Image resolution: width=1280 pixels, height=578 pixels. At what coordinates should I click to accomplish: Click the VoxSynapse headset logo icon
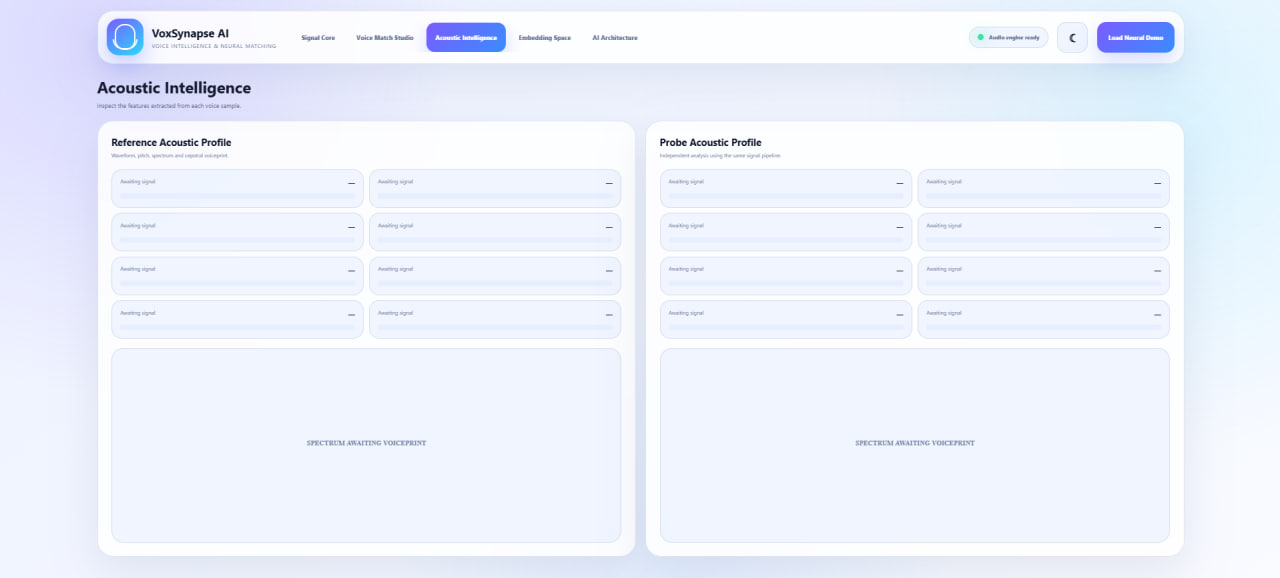tap(125, 37)
